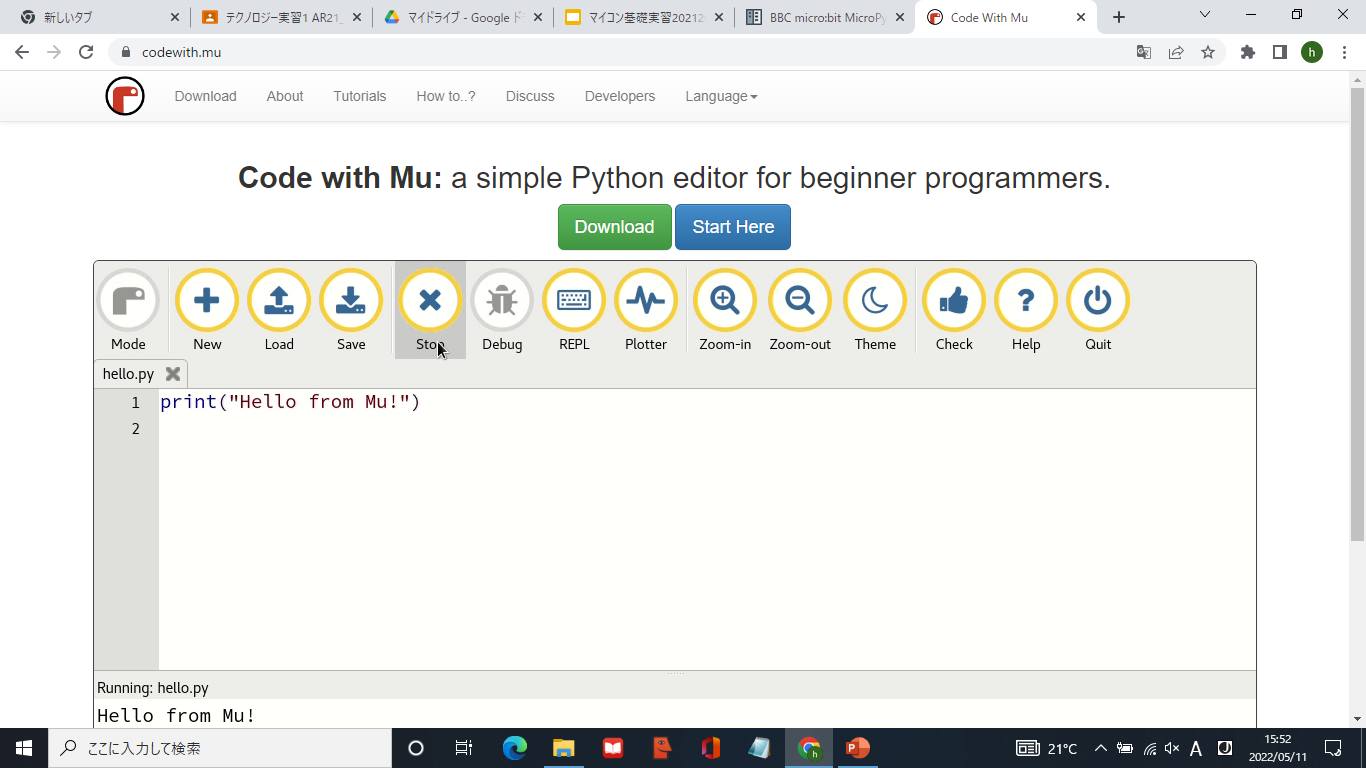The height and width of the screenshot is (768, 1366).
Task: Open the REPL panel
Action: click(574, 311)
